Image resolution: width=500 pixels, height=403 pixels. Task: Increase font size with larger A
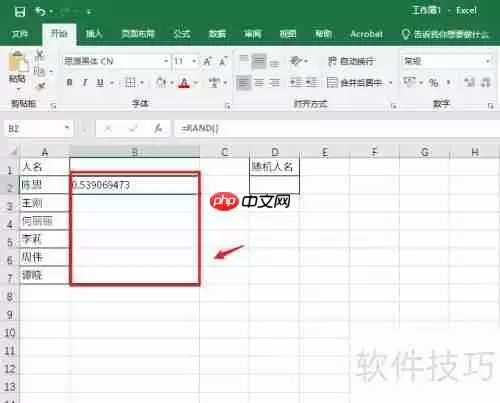pos(208,61)
